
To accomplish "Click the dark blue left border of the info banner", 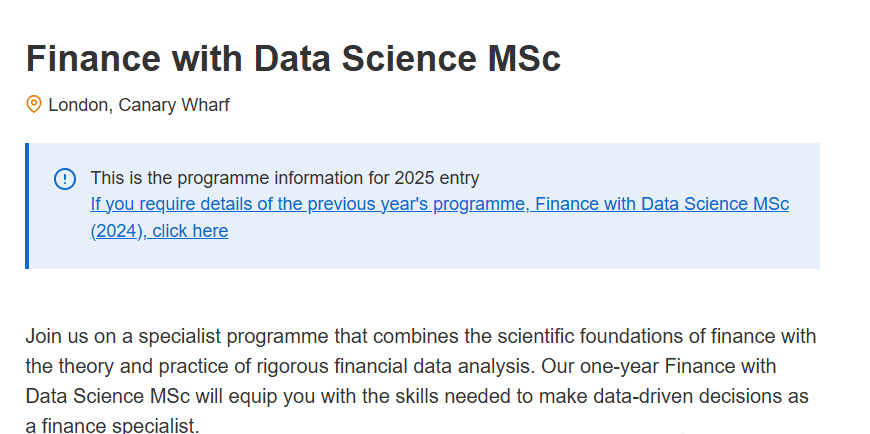I will point(27,206).
